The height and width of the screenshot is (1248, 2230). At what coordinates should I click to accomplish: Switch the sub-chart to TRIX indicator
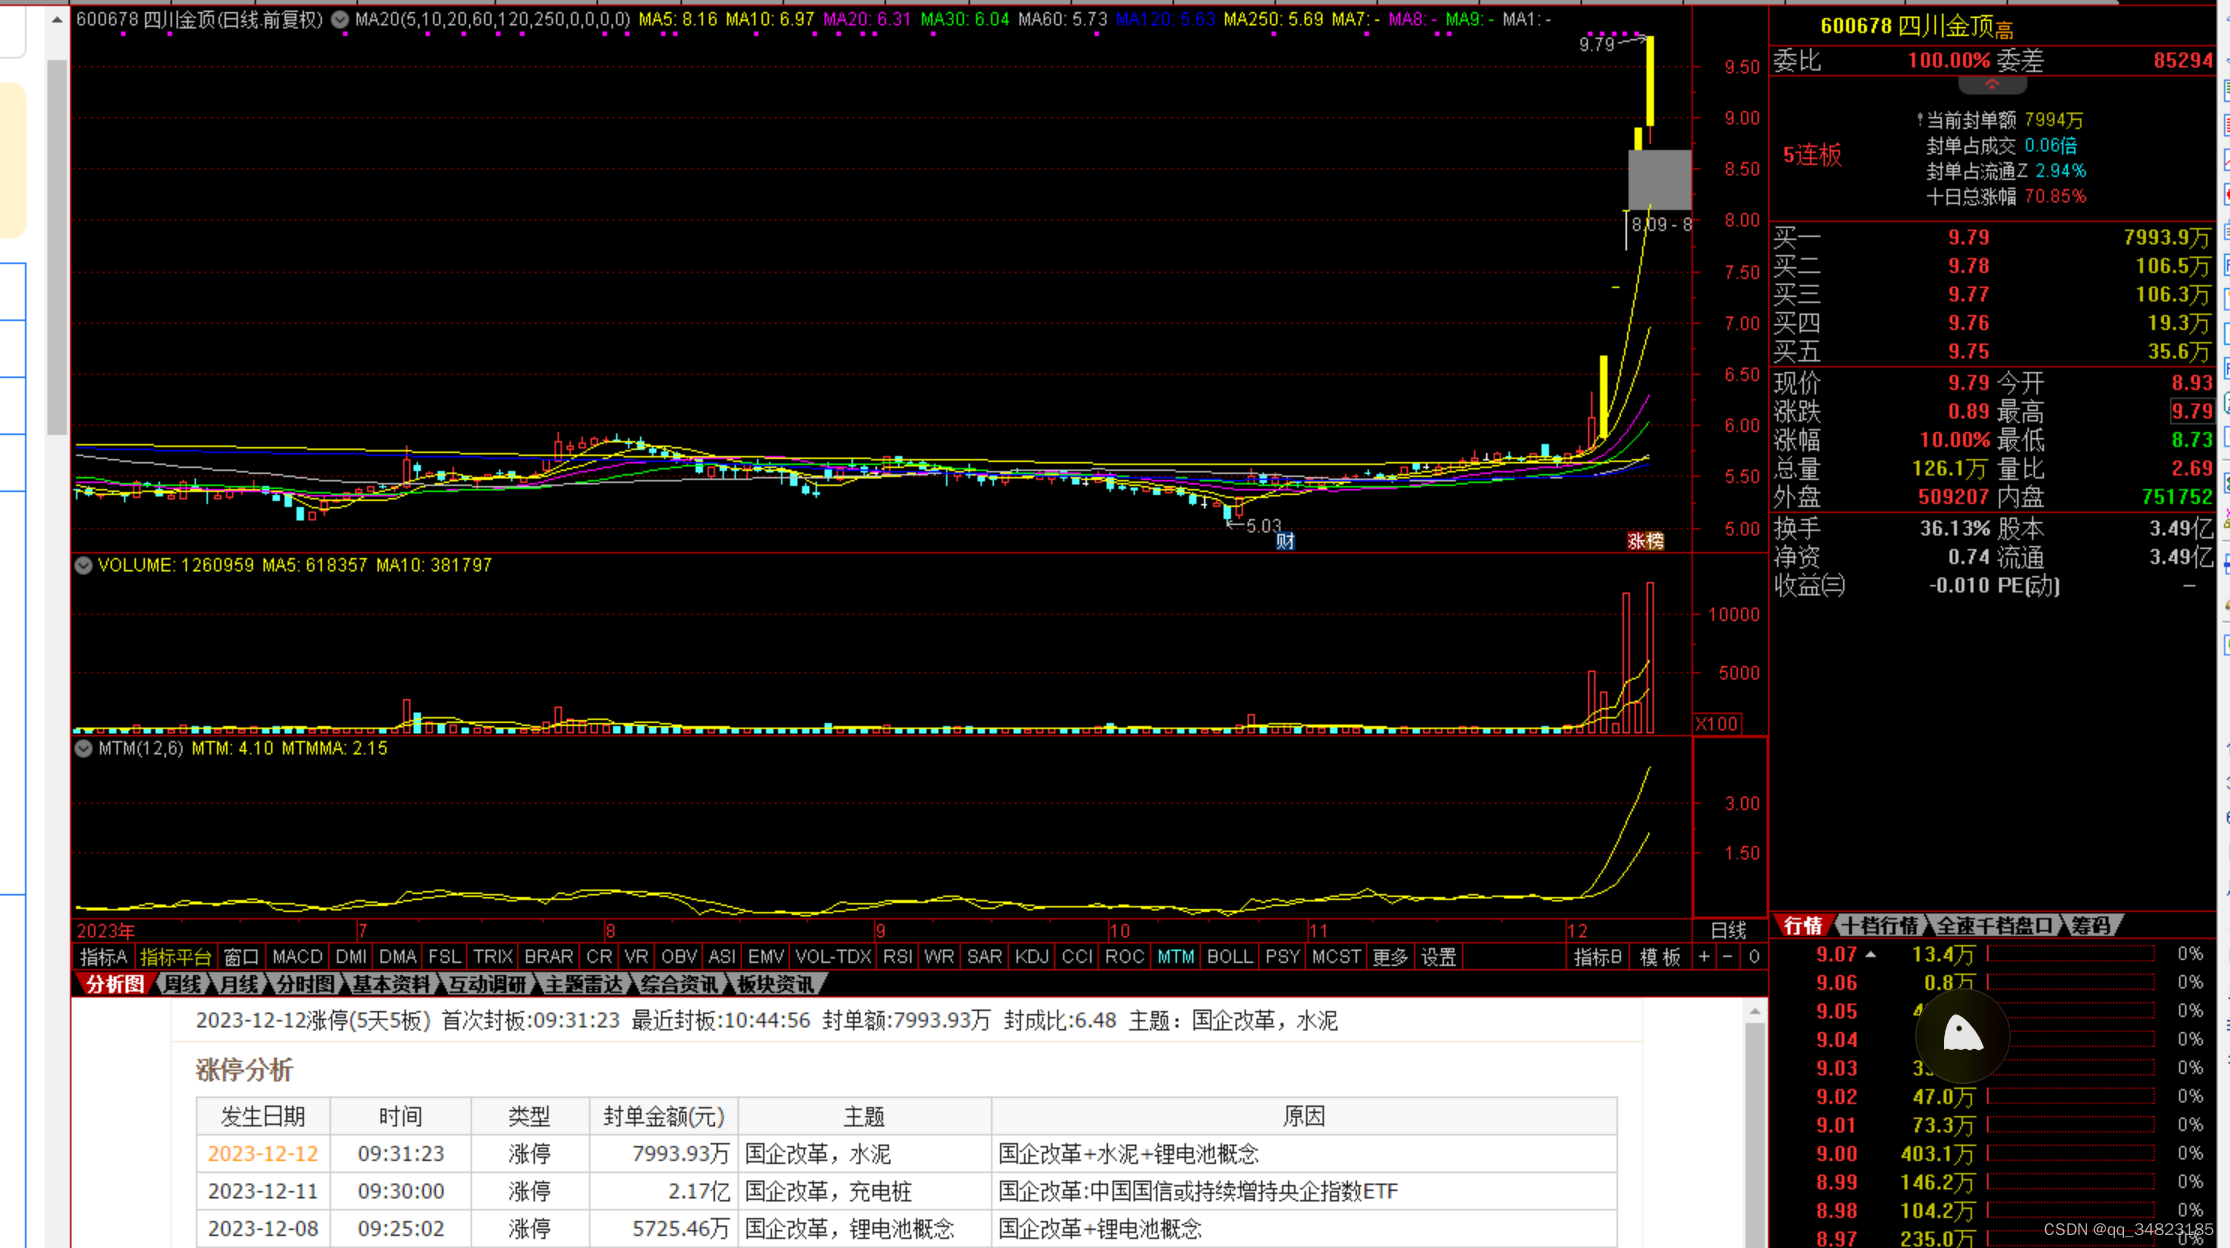[x=493, y=957]
